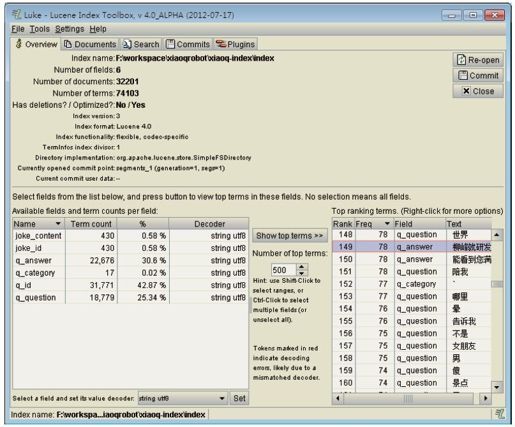Select rank 156 term row
The width and height of the screenshot is (515, 427).
(412, 333)
